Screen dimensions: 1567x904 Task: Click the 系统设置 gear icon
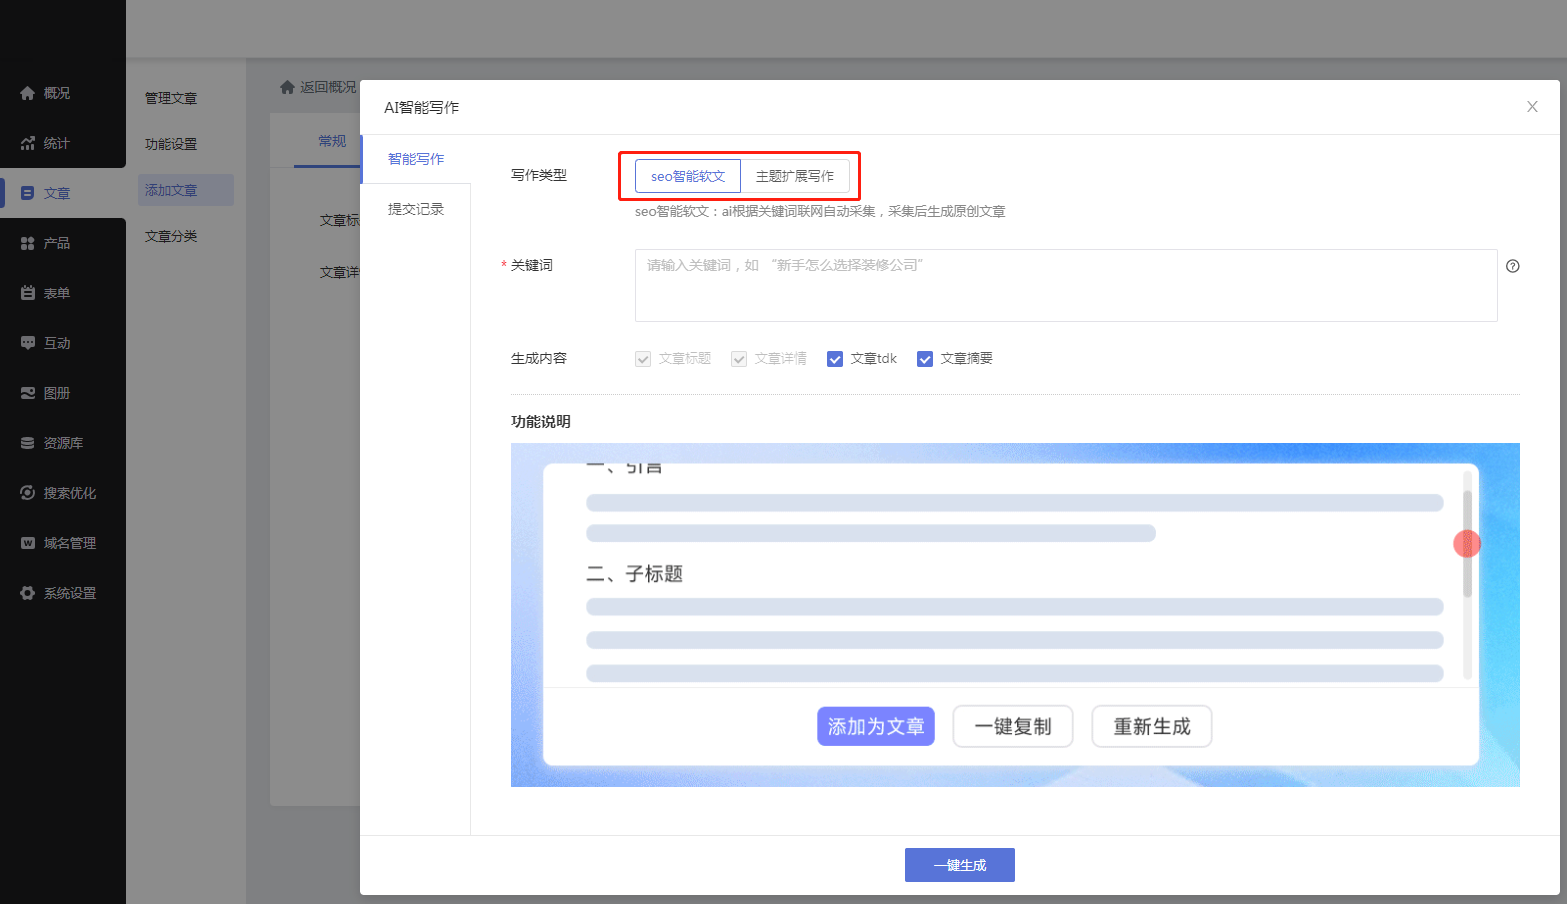(28, 593)
